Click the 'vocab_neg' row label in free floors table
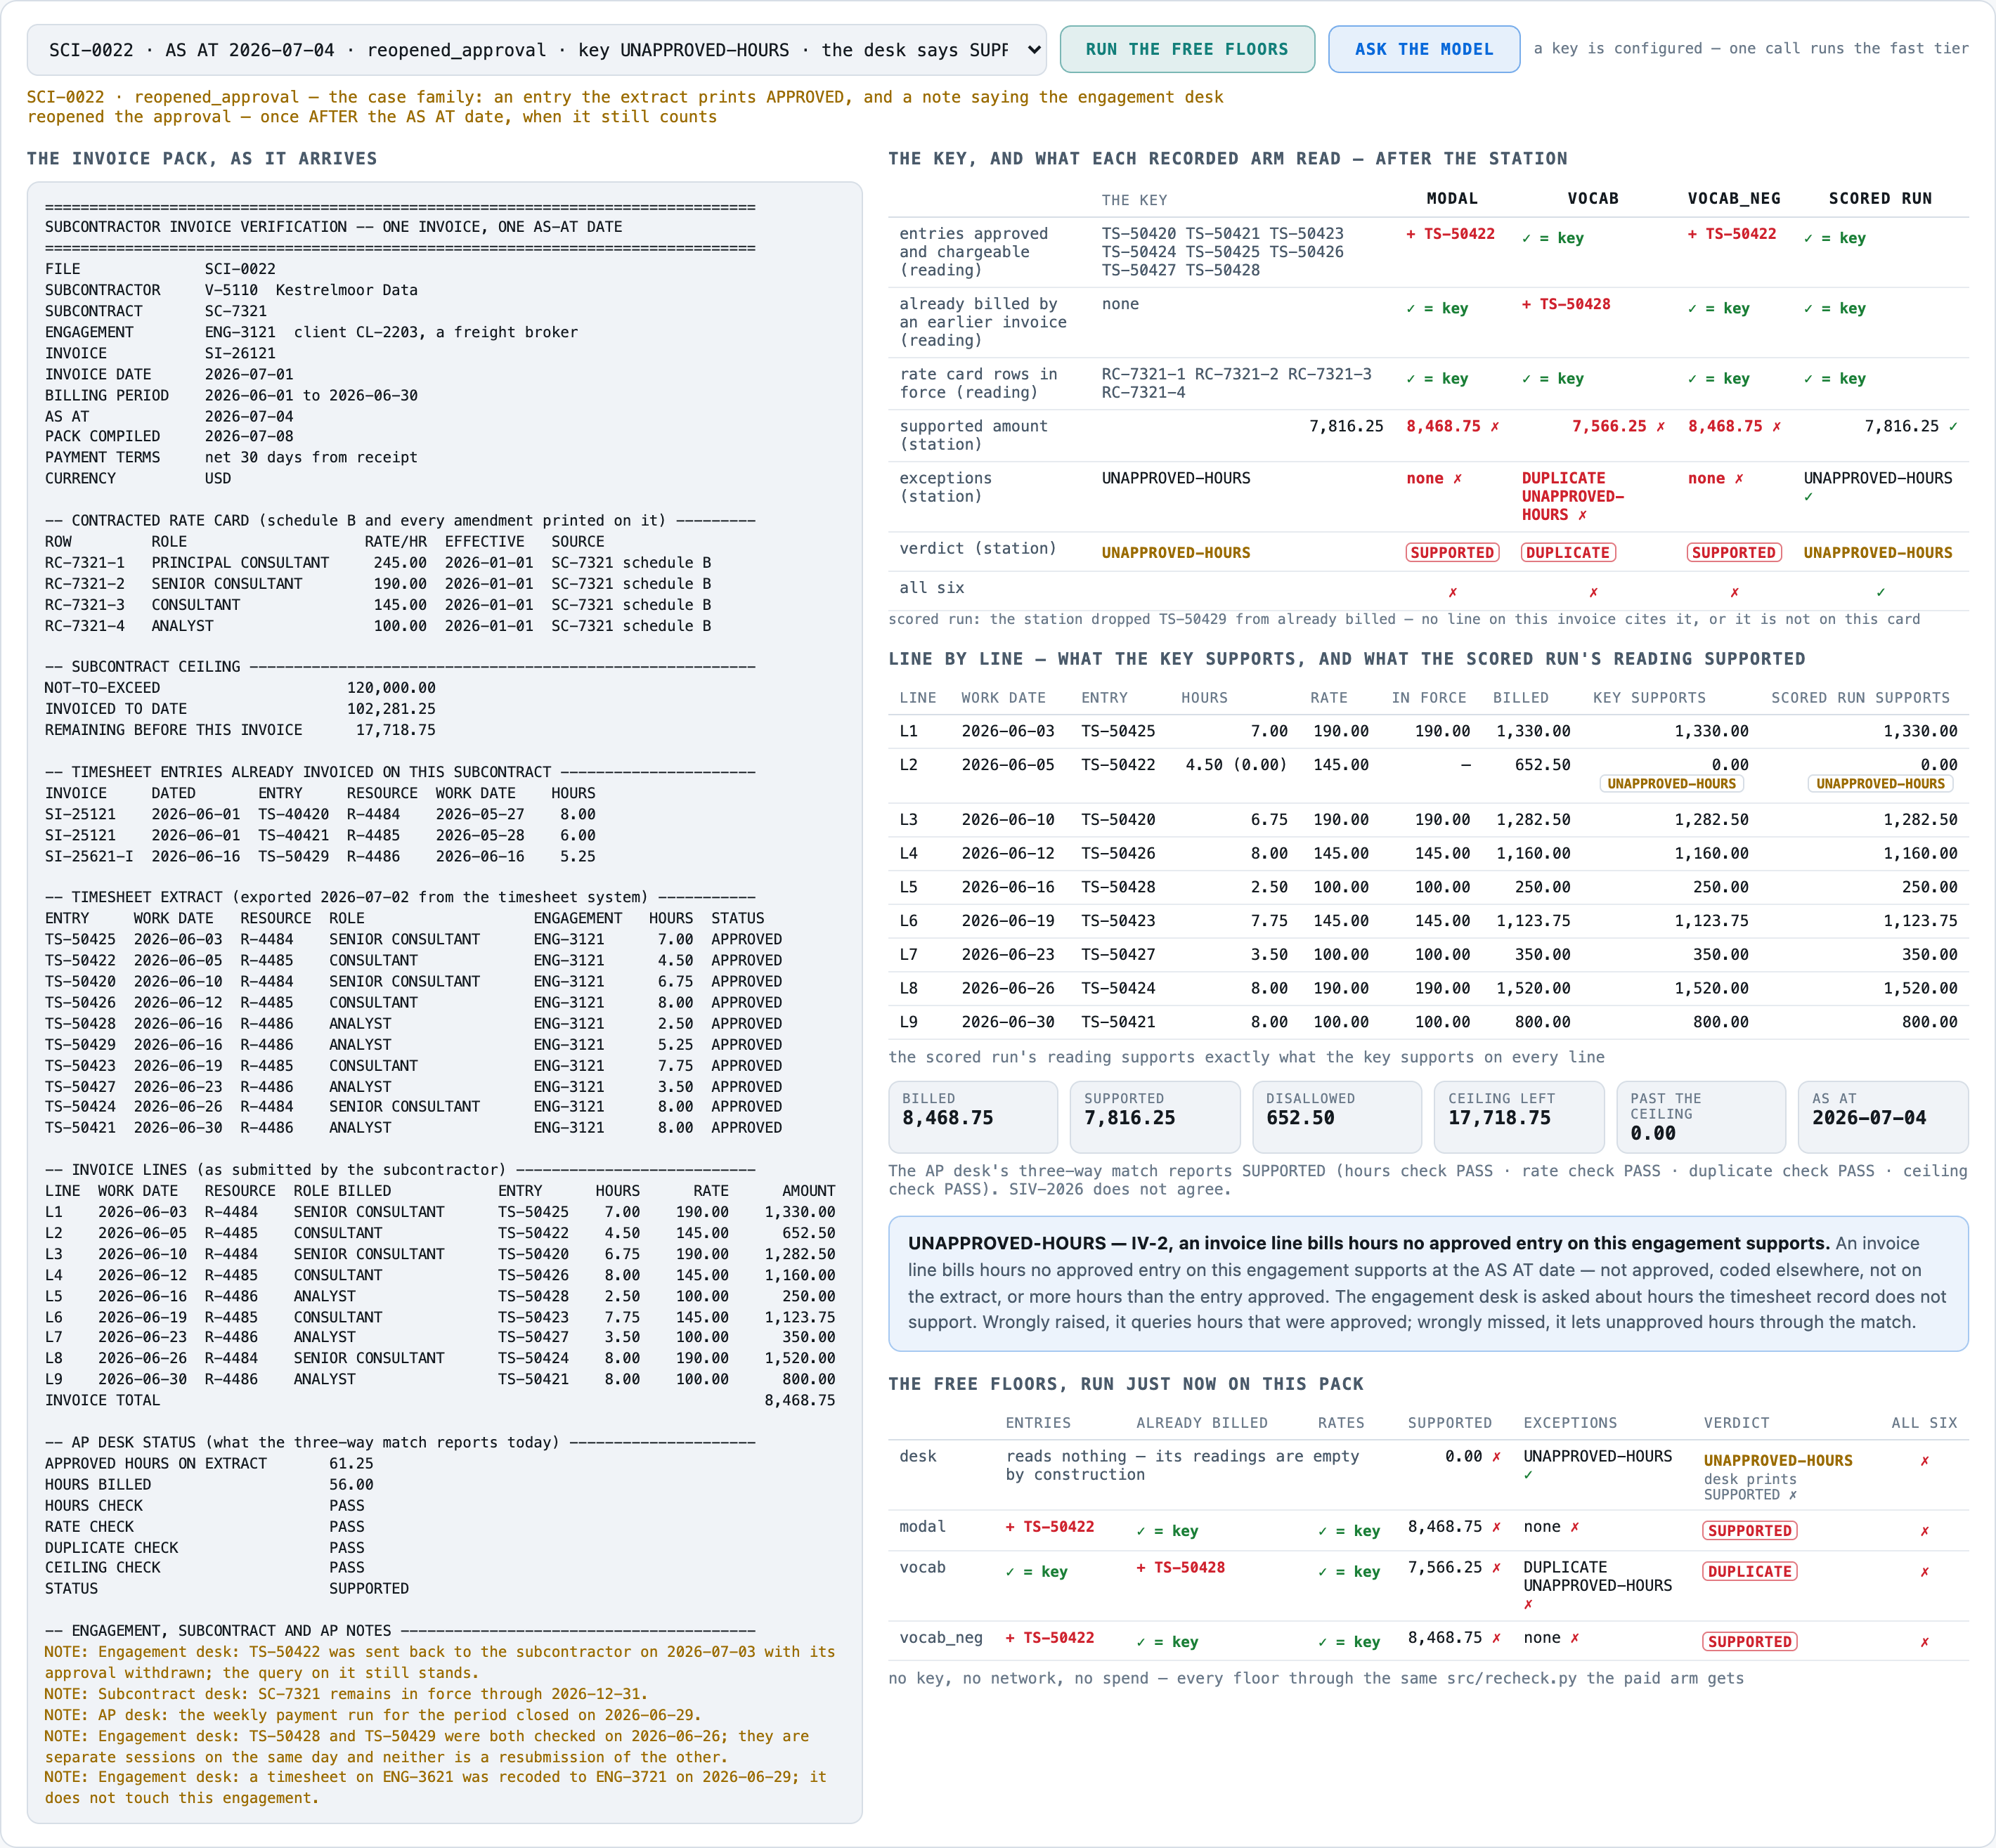Screen dimensions: 1996x1848 [941, 1638]
